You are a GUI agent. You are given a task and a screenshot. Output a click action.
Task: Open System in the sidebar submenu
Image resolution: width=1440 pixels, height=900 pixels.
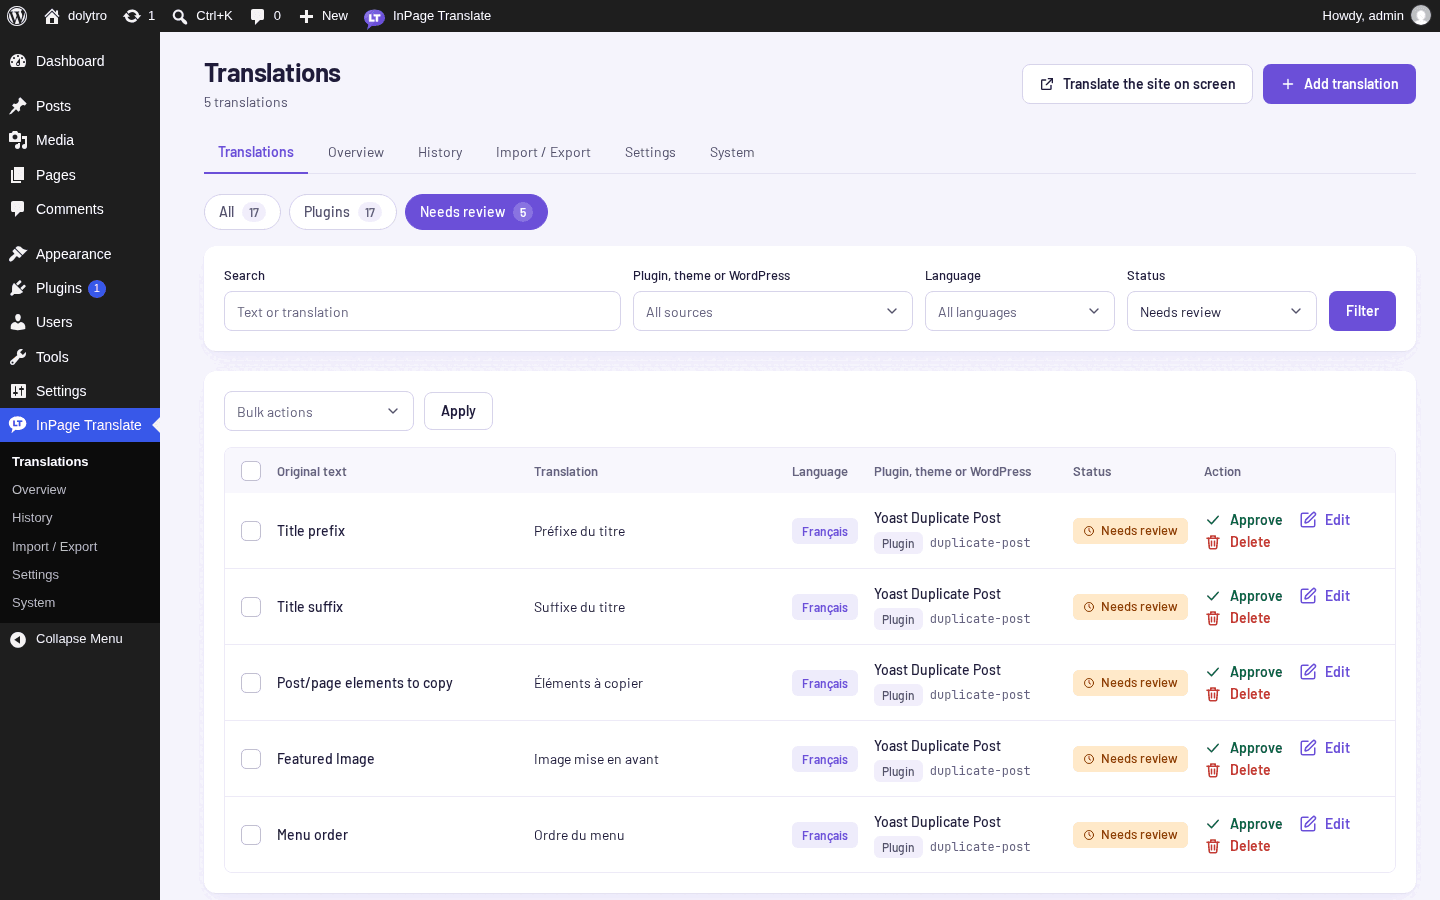34,603
